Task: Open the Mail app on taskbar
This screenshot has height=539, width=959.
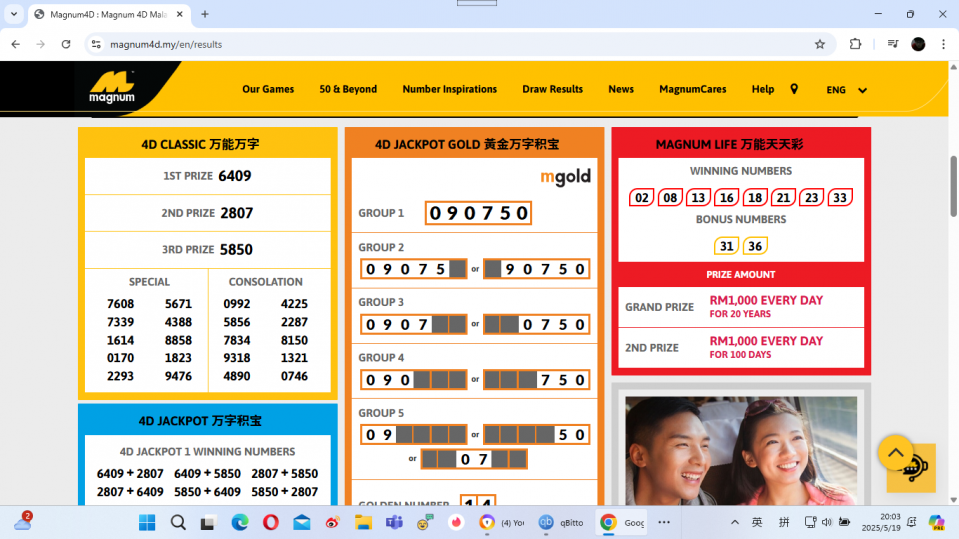Action: click(x=302, y=522)
